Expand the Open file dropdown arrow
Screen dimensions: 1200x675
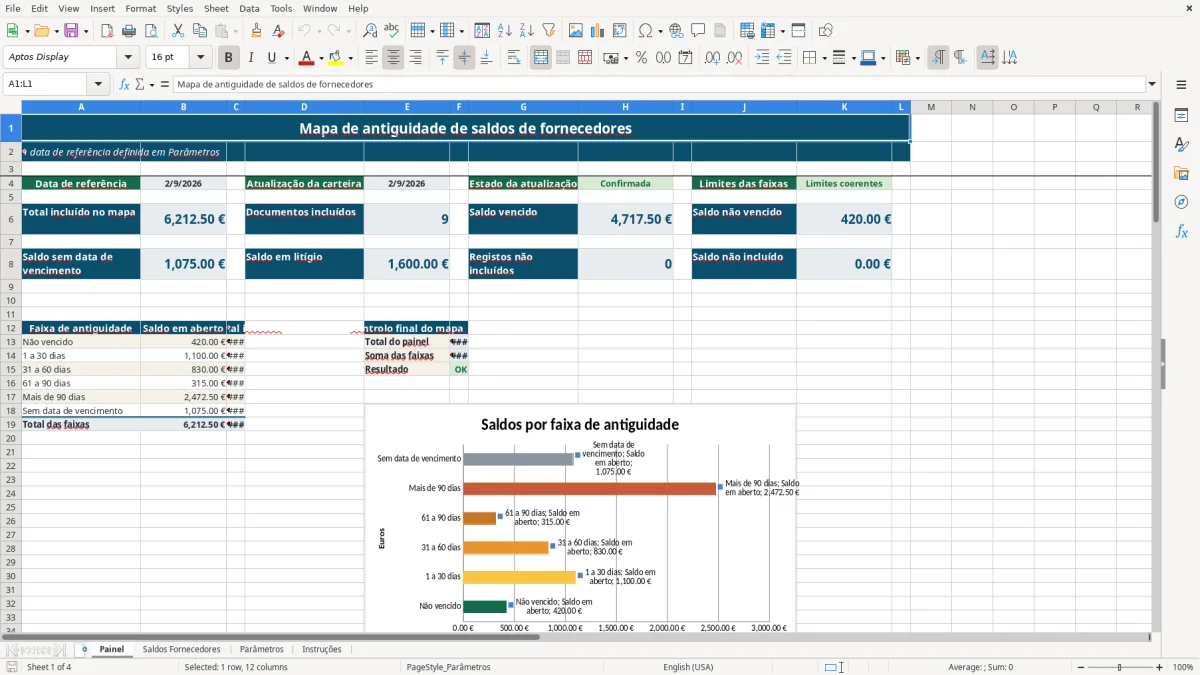56,31
